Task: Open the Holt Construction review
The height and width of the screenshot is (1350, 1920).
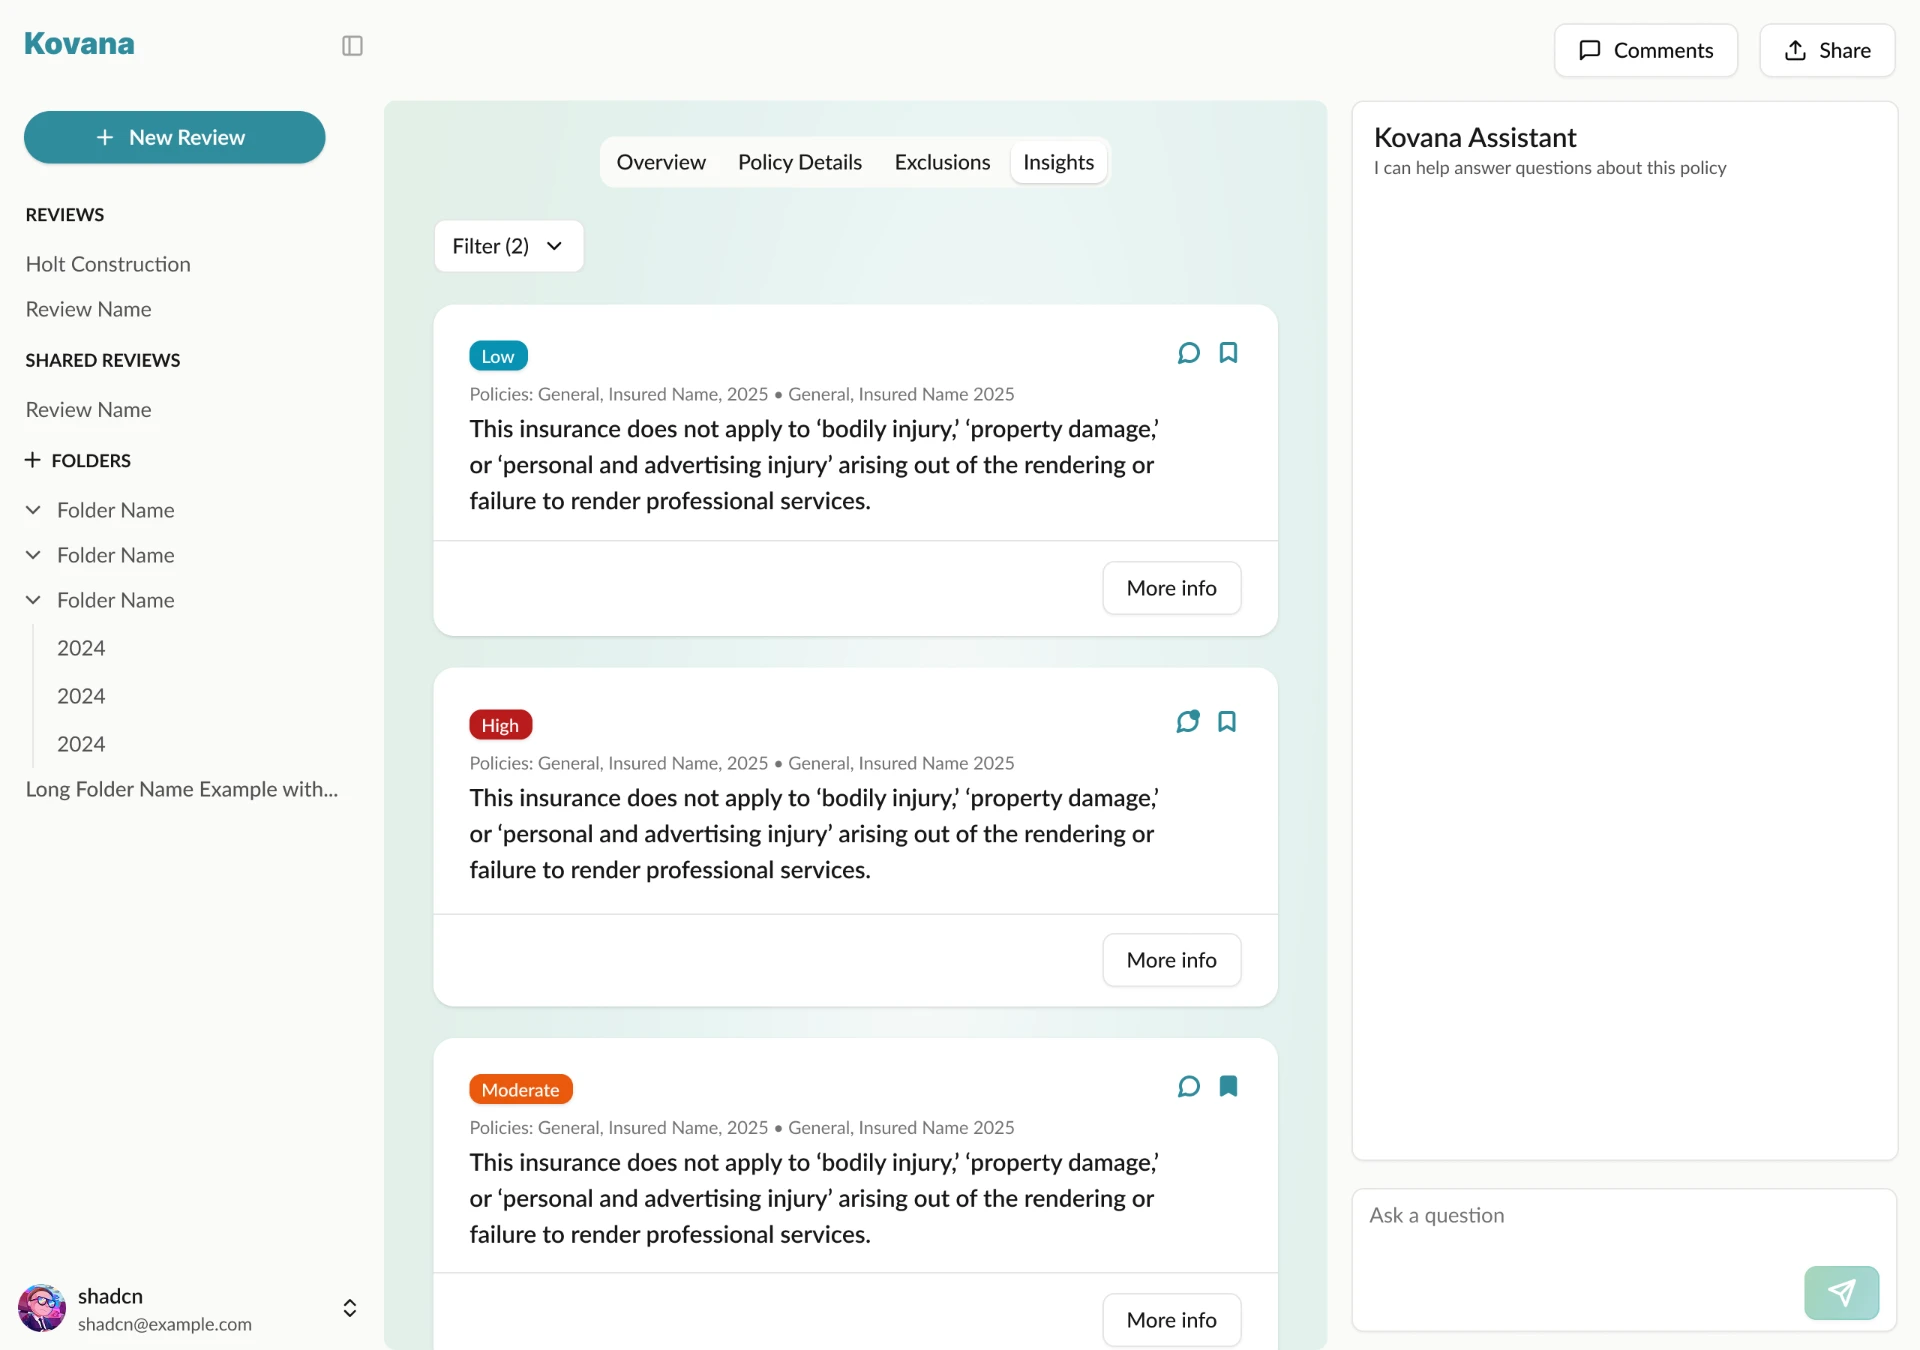Action: tap(108, 264)
